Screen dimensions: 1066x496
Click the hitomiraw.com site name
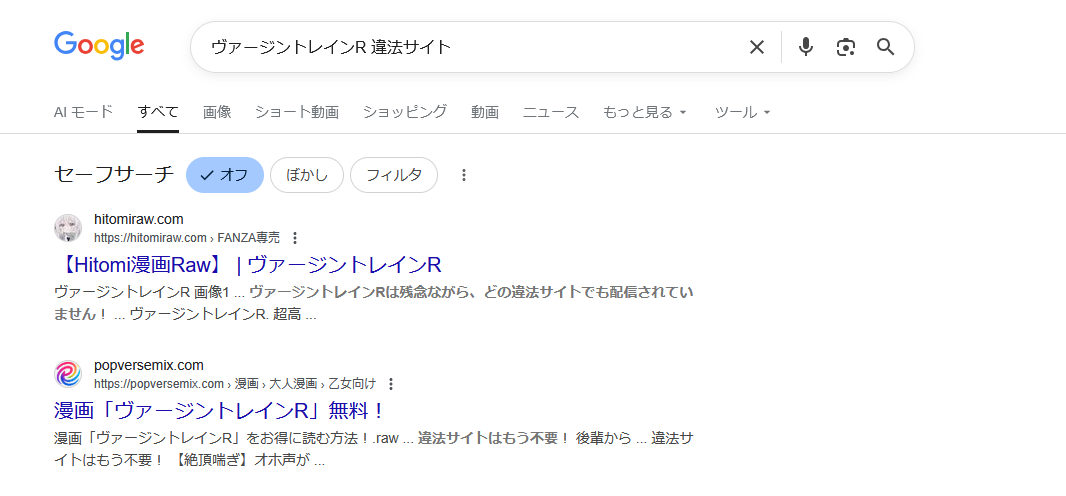139,219
